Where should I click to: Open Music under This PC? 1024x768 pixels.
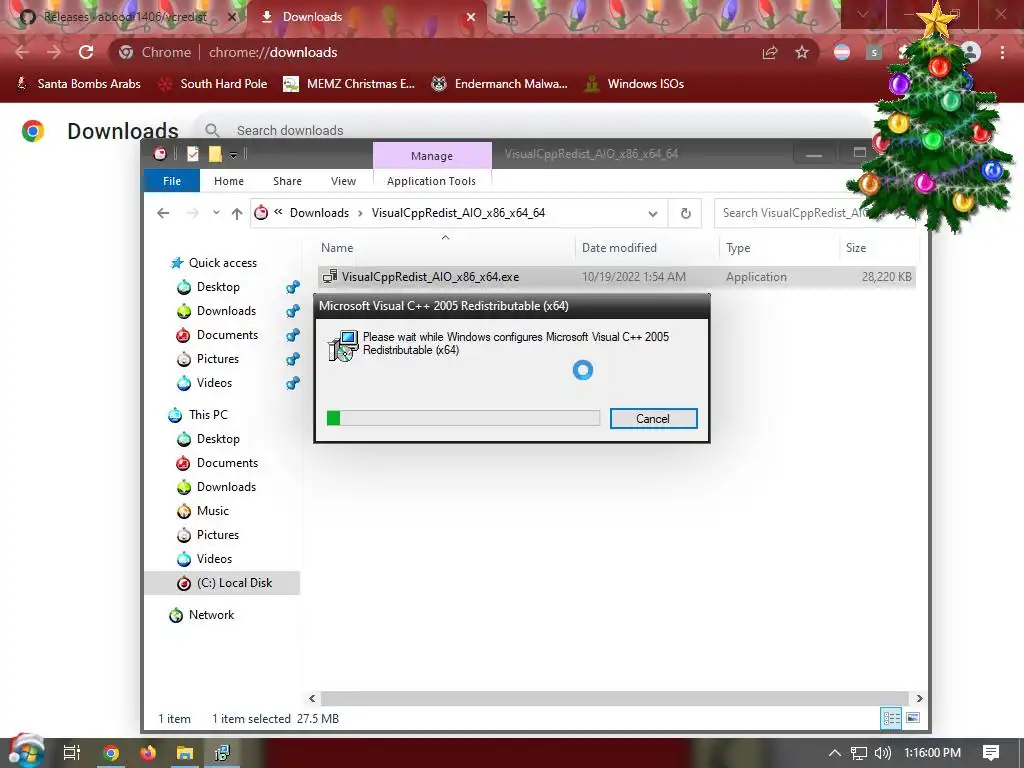203,511
